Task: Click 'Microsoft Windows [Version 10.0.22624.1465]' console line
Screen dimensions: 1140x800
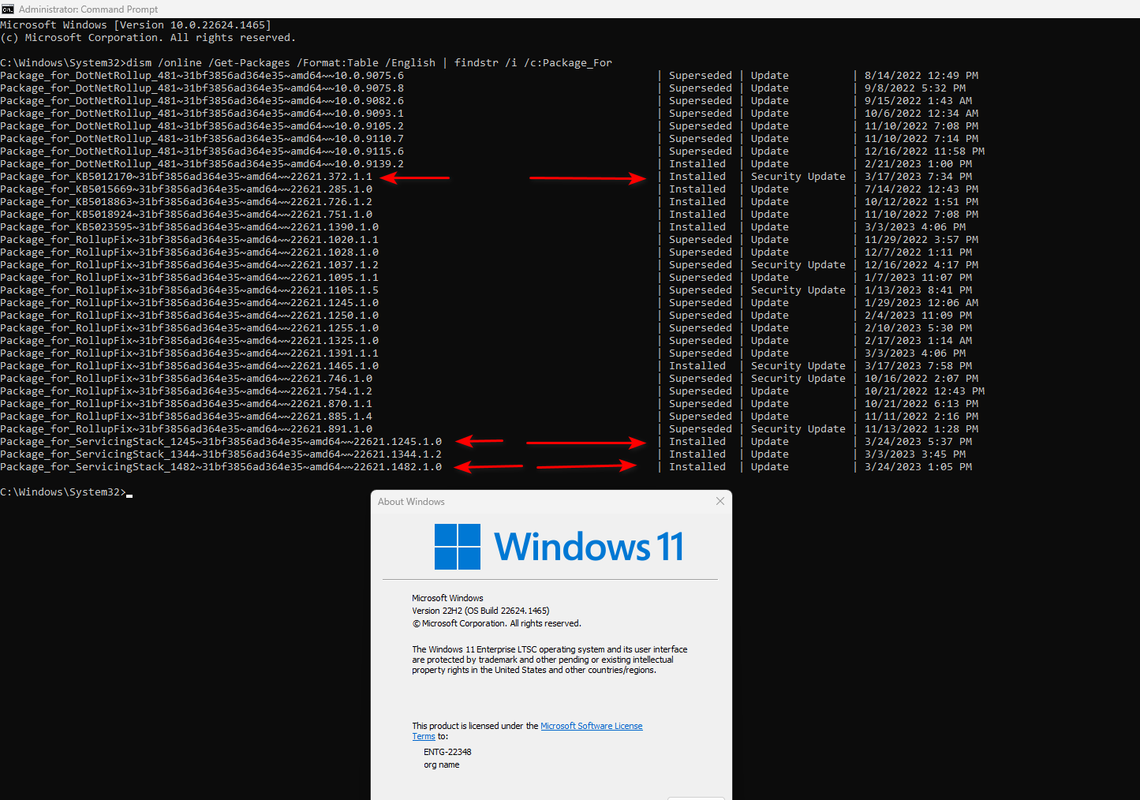Action: click(135, 25)
